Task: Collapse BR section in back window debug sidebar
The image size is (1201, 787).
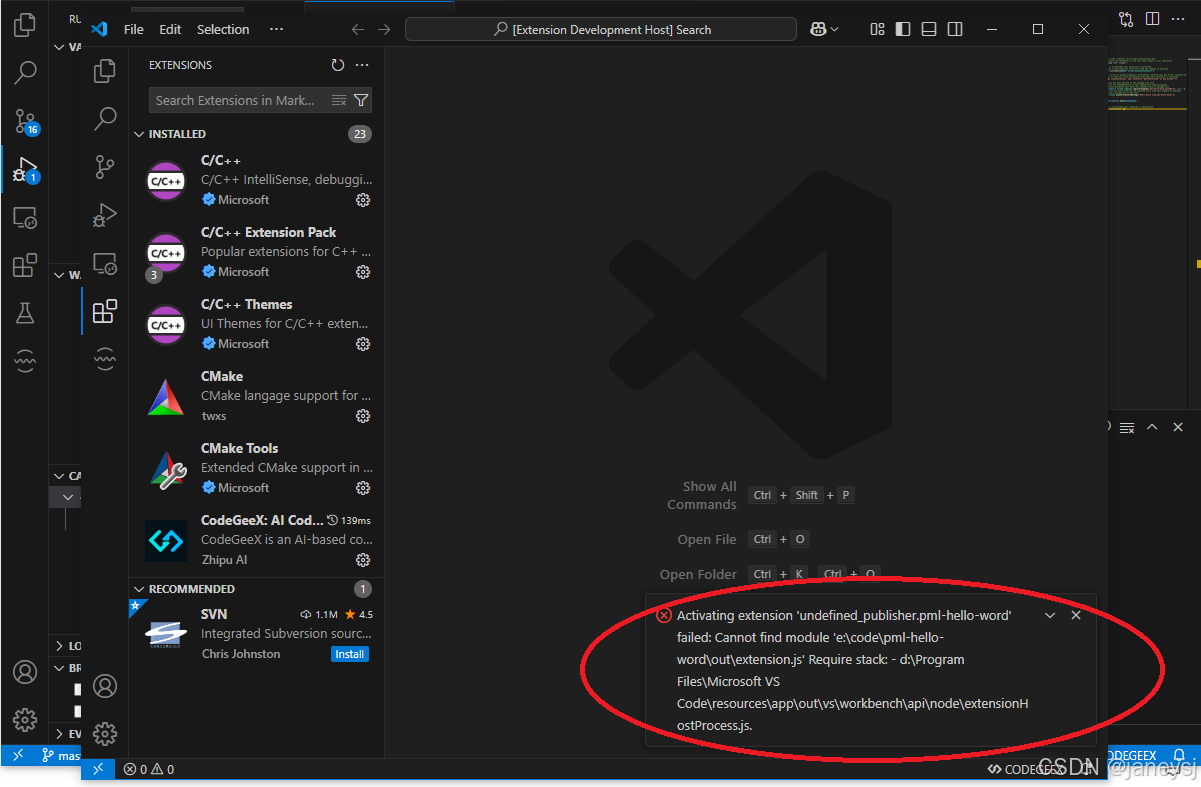Action: coord(60,668)
